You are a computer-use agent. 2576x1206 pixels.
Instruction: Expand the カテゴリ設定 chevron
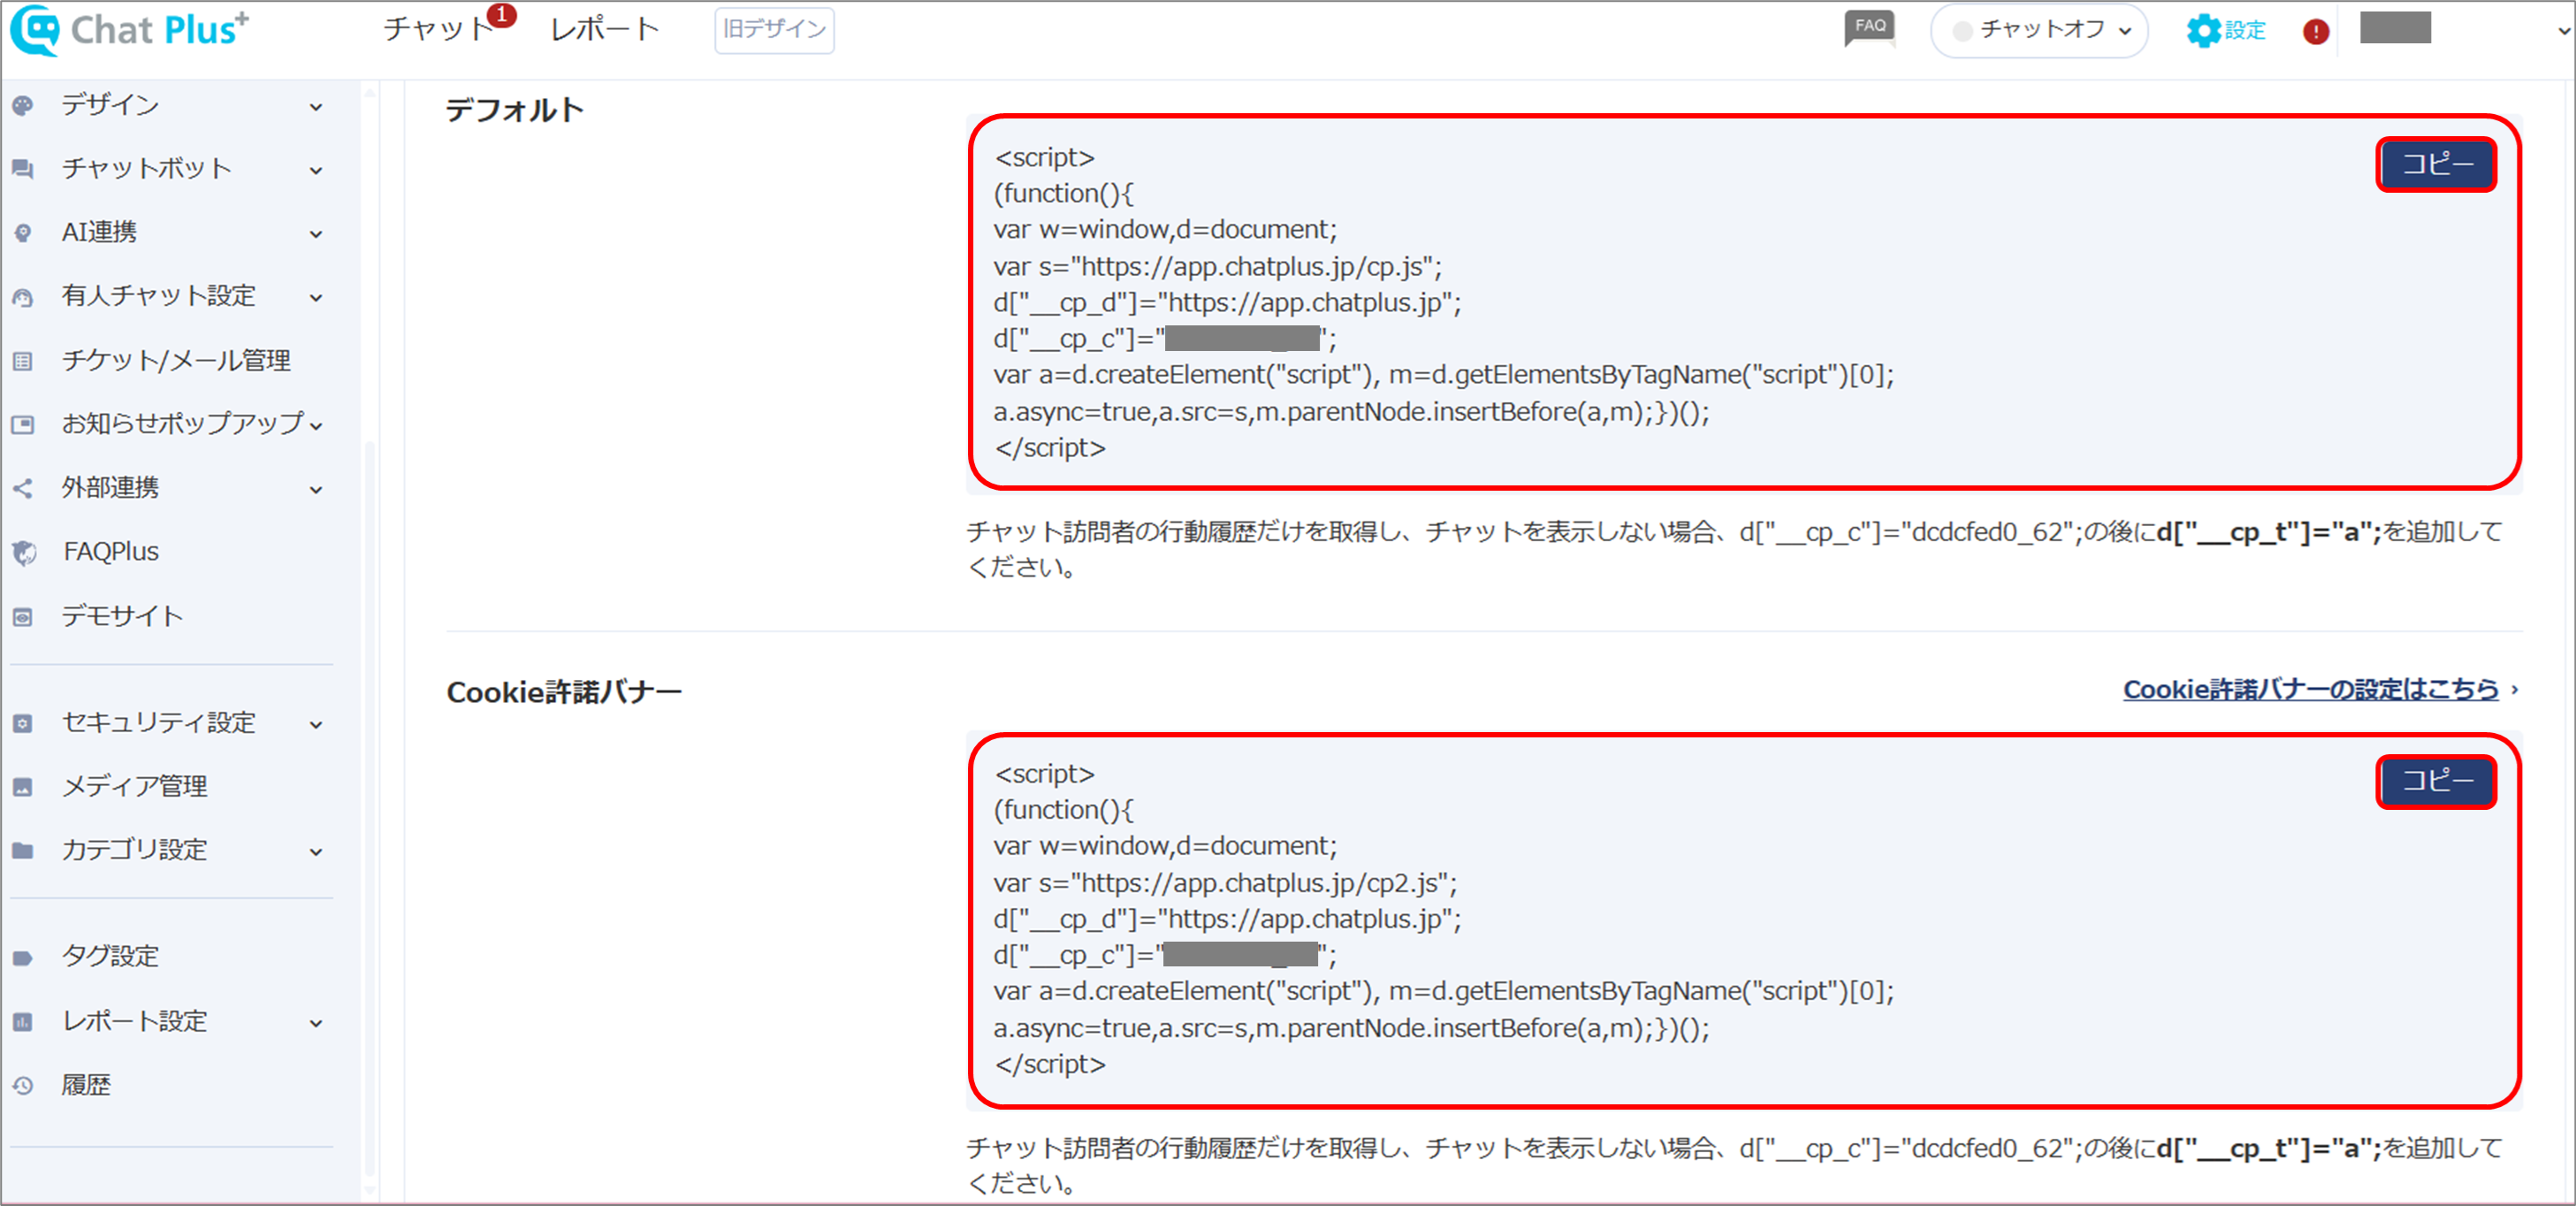point(316,853)
